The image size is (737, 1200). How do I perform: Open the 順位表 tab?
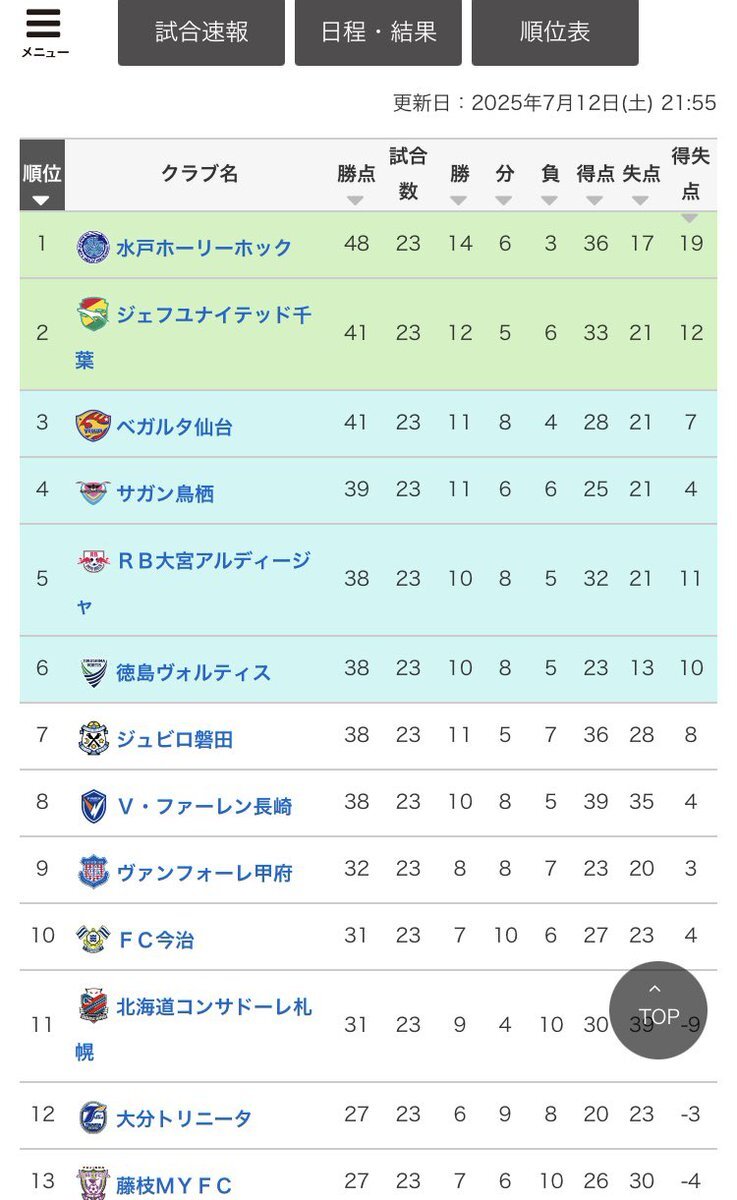555,32
